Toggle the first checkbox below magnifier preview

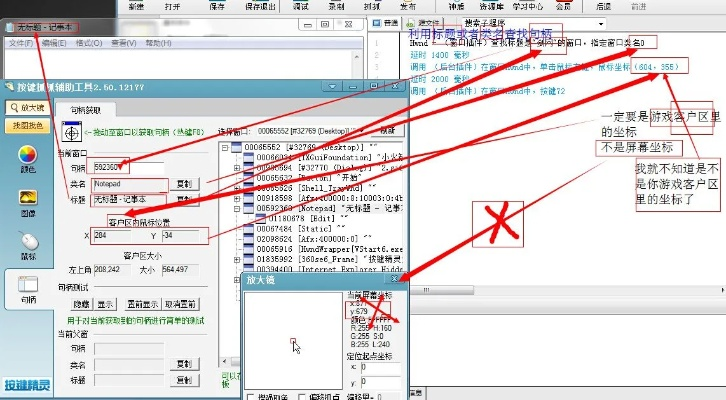click(x=252, y=396)
